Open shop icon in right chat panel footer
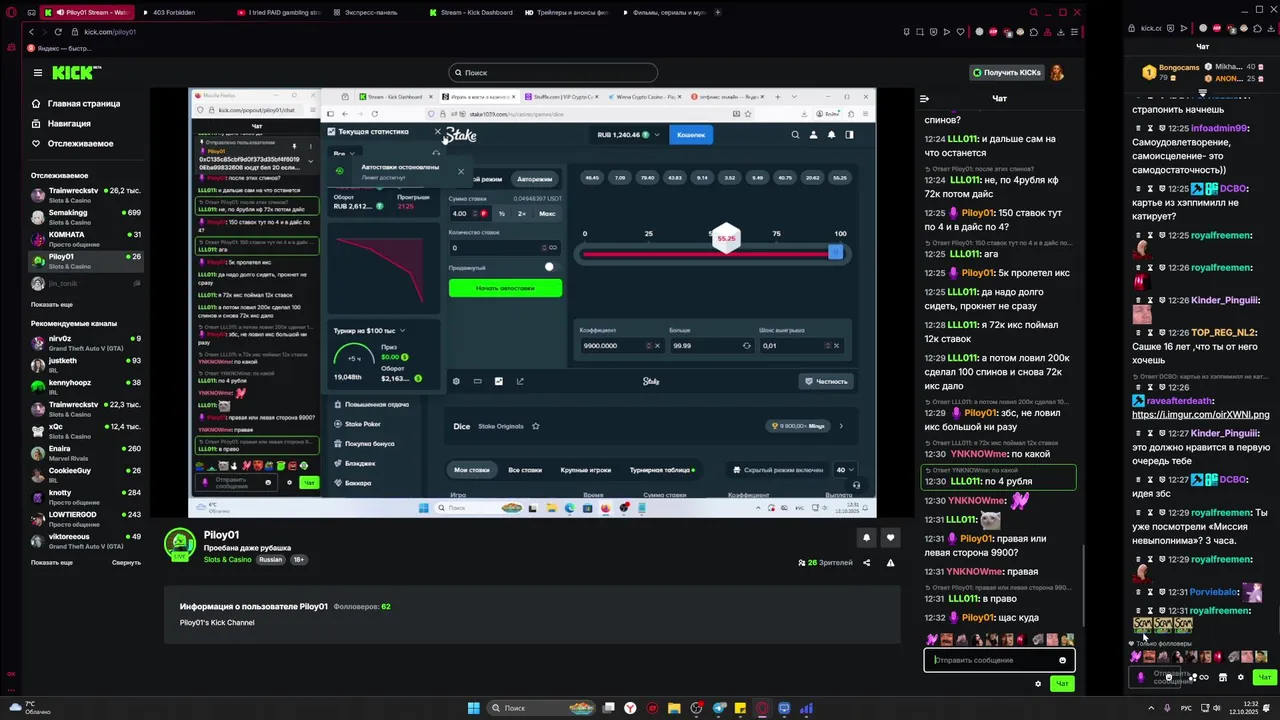This screenshot has height=720, width=1280. pos(1222,677)
